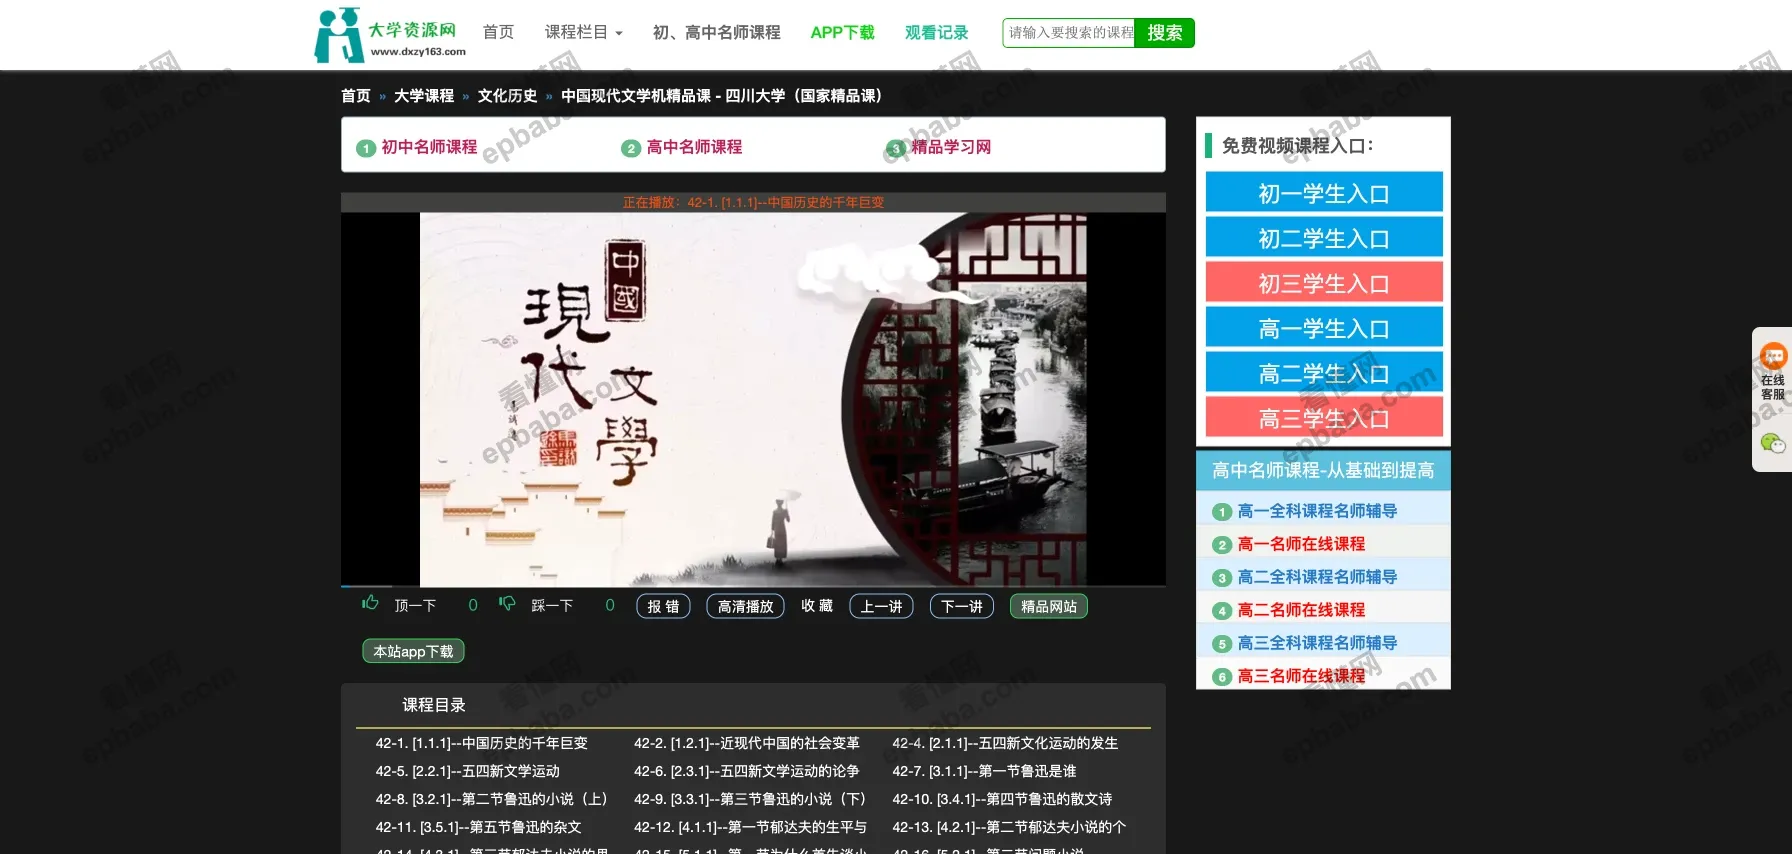The image size is (1792, 854).
Task: Select lecture 42-1 中国历史的千年巨变
Action: pos(481,743)
